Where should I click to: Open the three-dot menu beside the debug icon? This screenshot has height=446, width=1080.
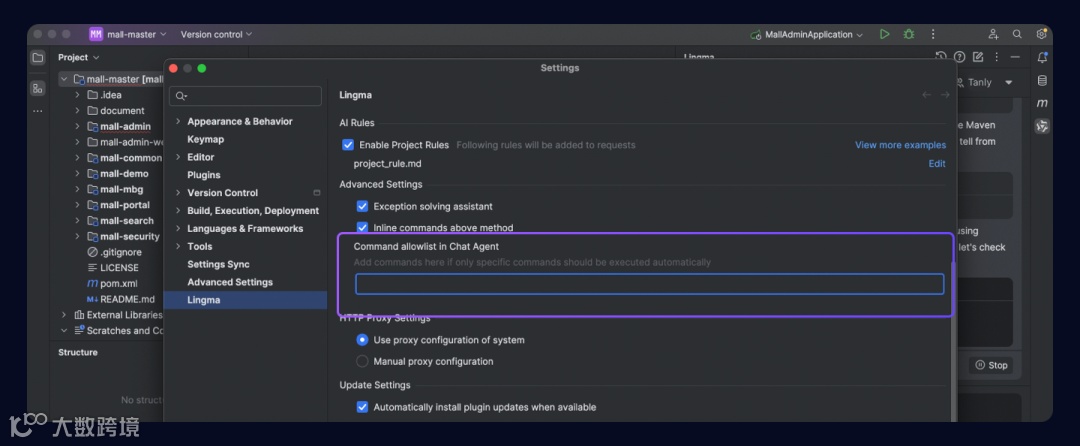(933, 34)
